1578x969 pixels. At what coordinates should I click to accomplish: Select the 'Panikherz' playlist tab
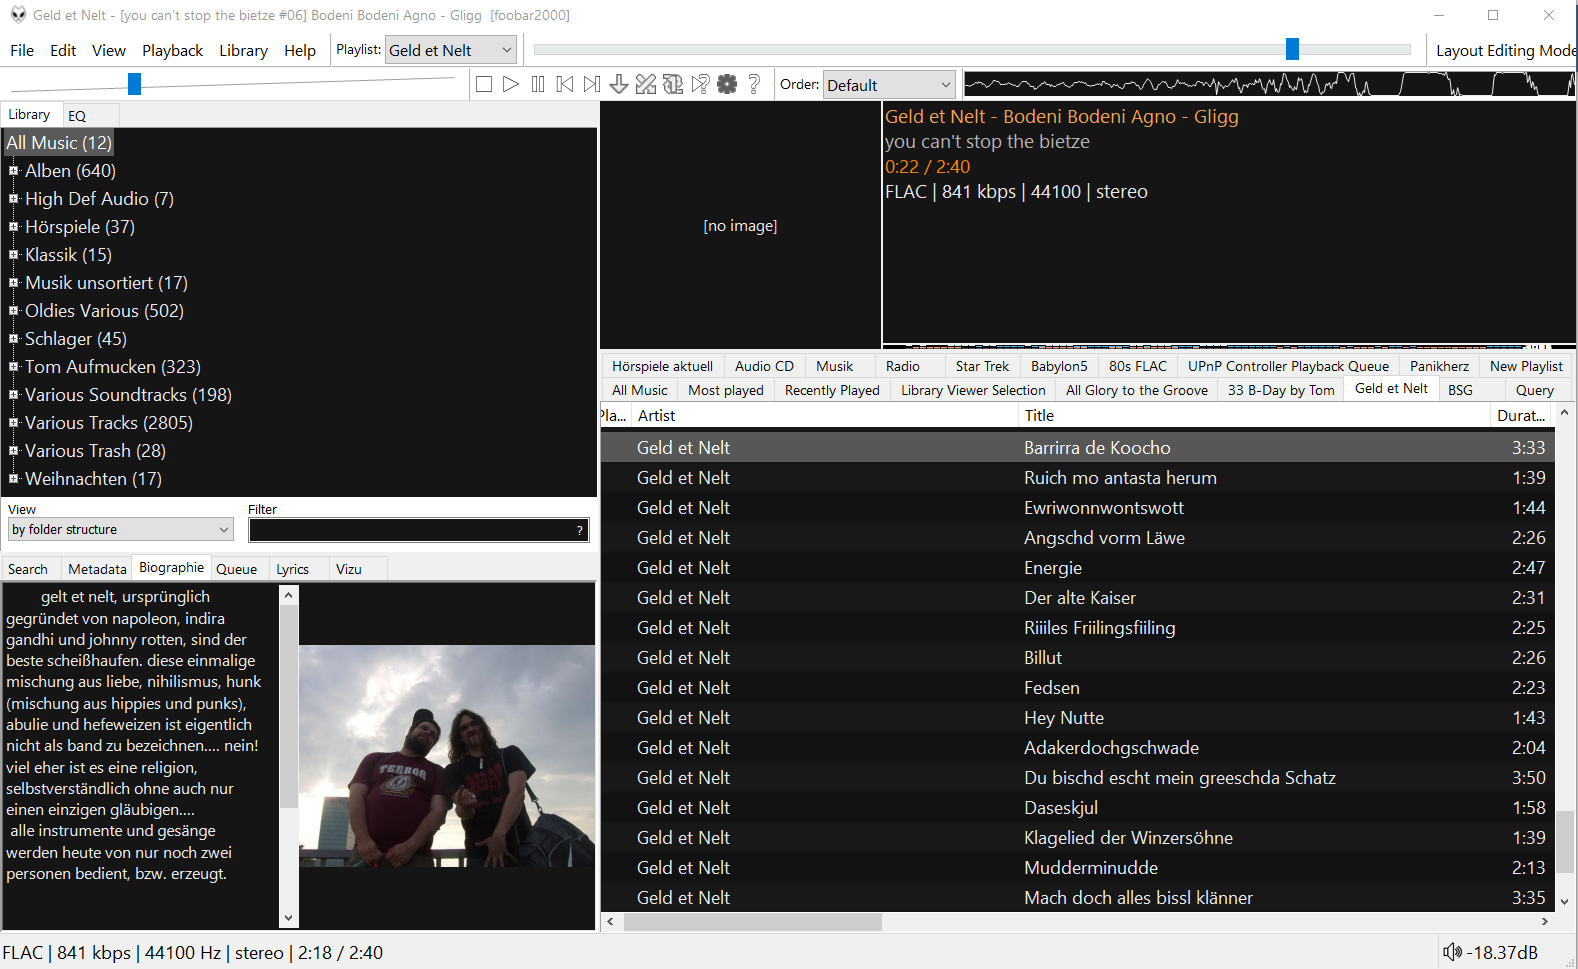(1439, 366)
